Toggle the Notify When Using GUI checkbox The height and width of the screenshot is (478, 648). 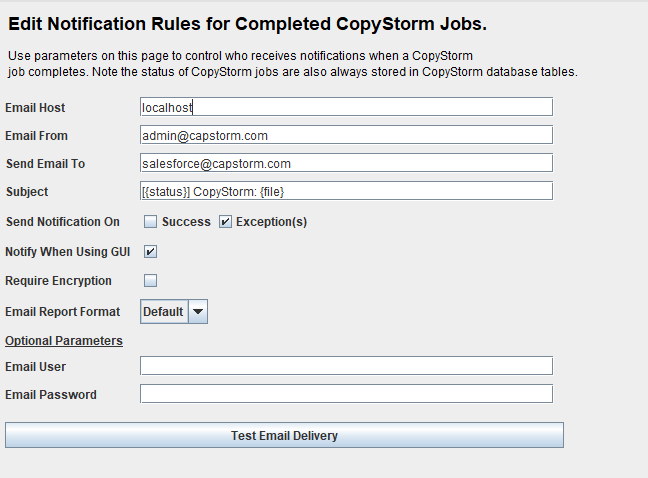[x=150, y=252]
